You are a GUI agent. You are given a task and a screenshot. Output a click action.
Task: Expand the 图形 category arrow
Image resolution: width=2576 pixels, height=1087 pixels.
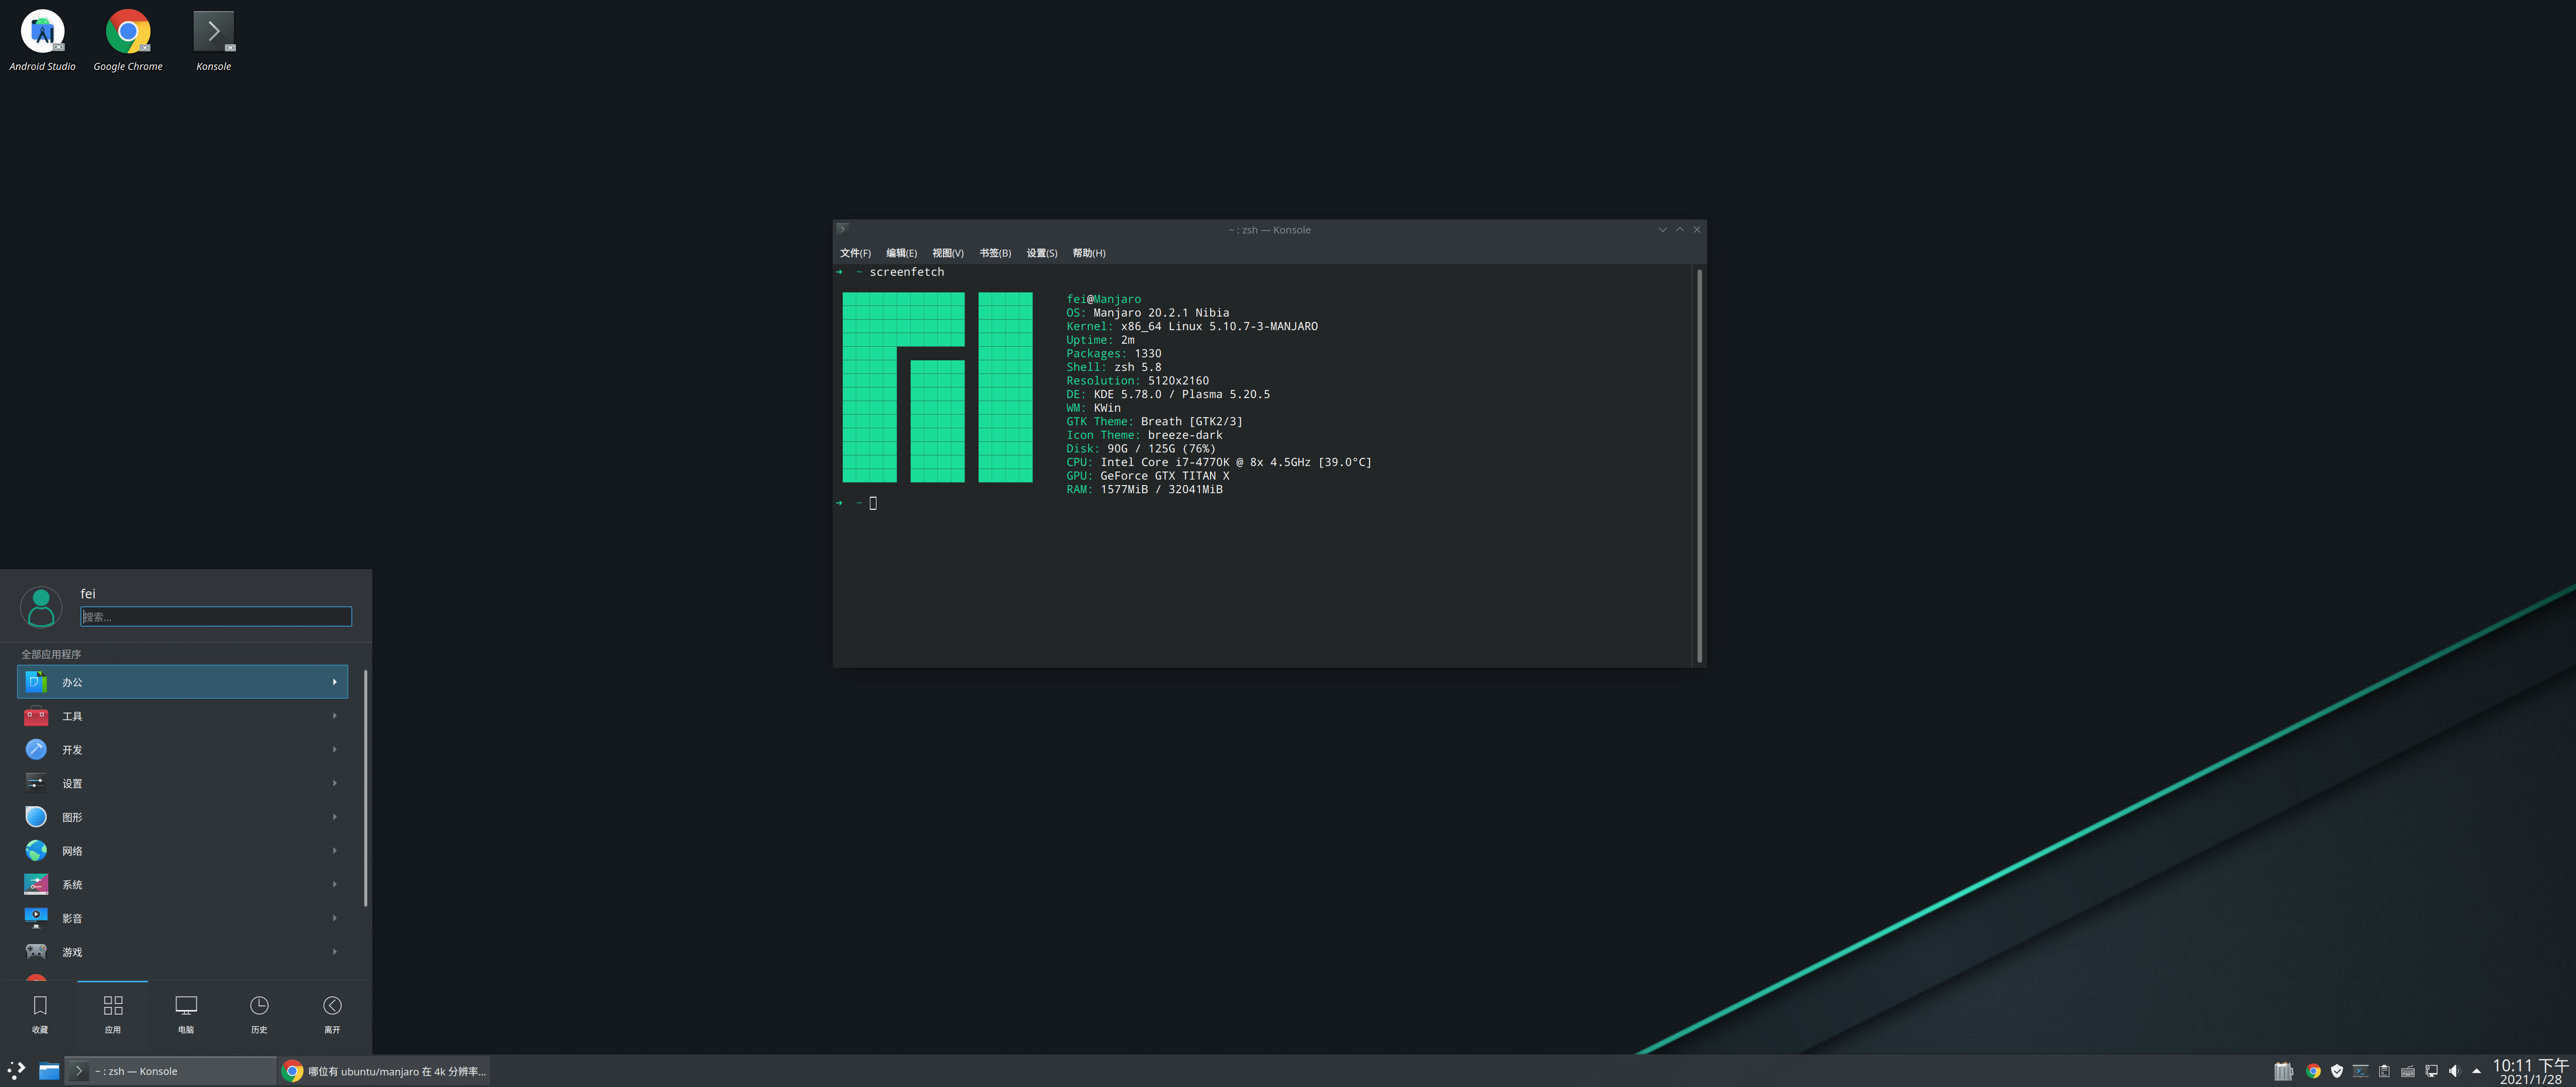(335, 817)
